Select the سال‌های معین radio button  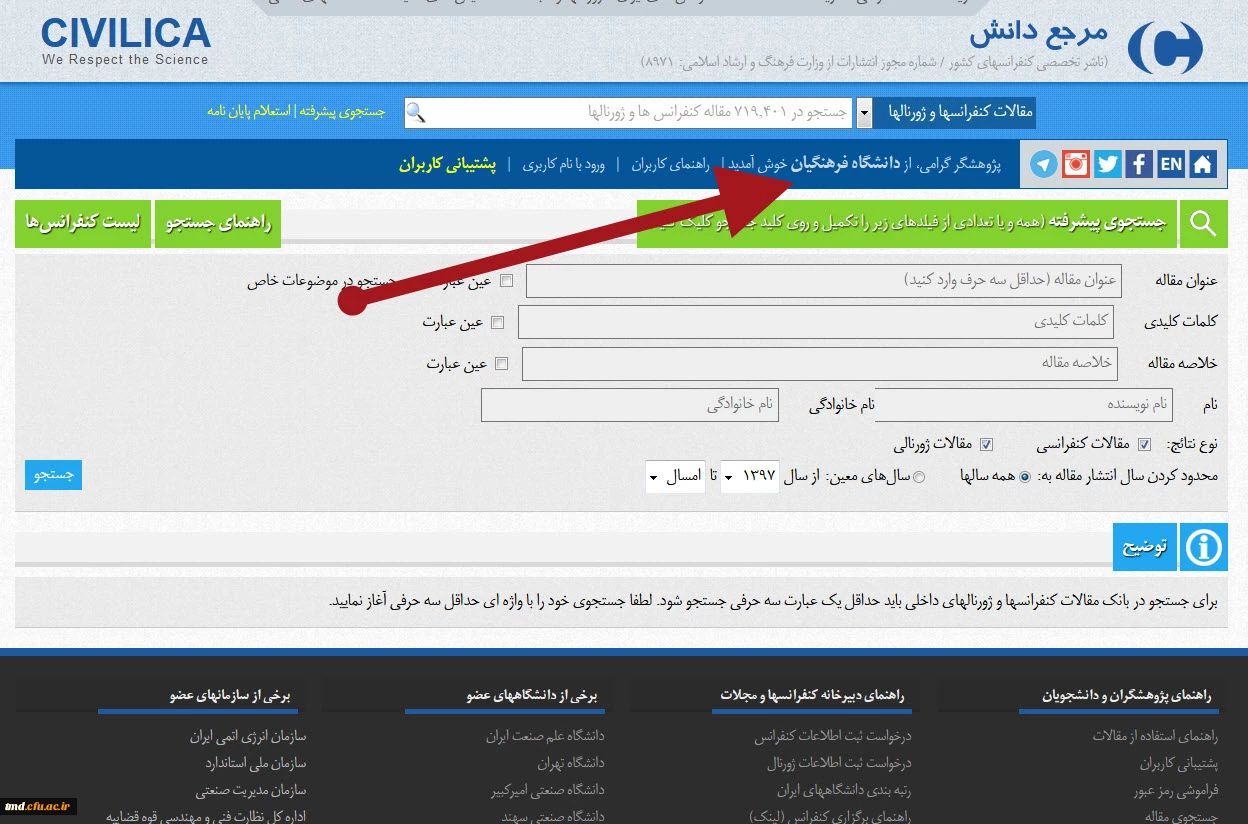pyautogui.click(x=919, y=477)
